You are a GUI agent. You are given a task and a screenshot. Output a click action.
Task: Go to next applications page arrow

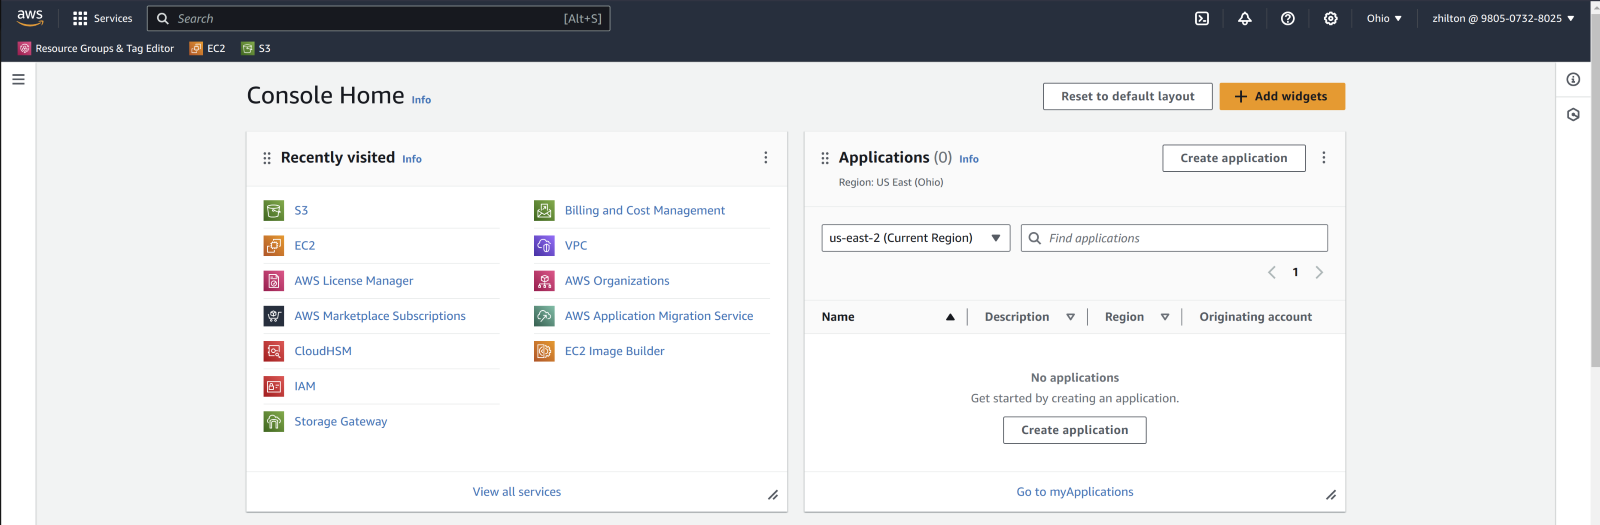coord(1319,272)
